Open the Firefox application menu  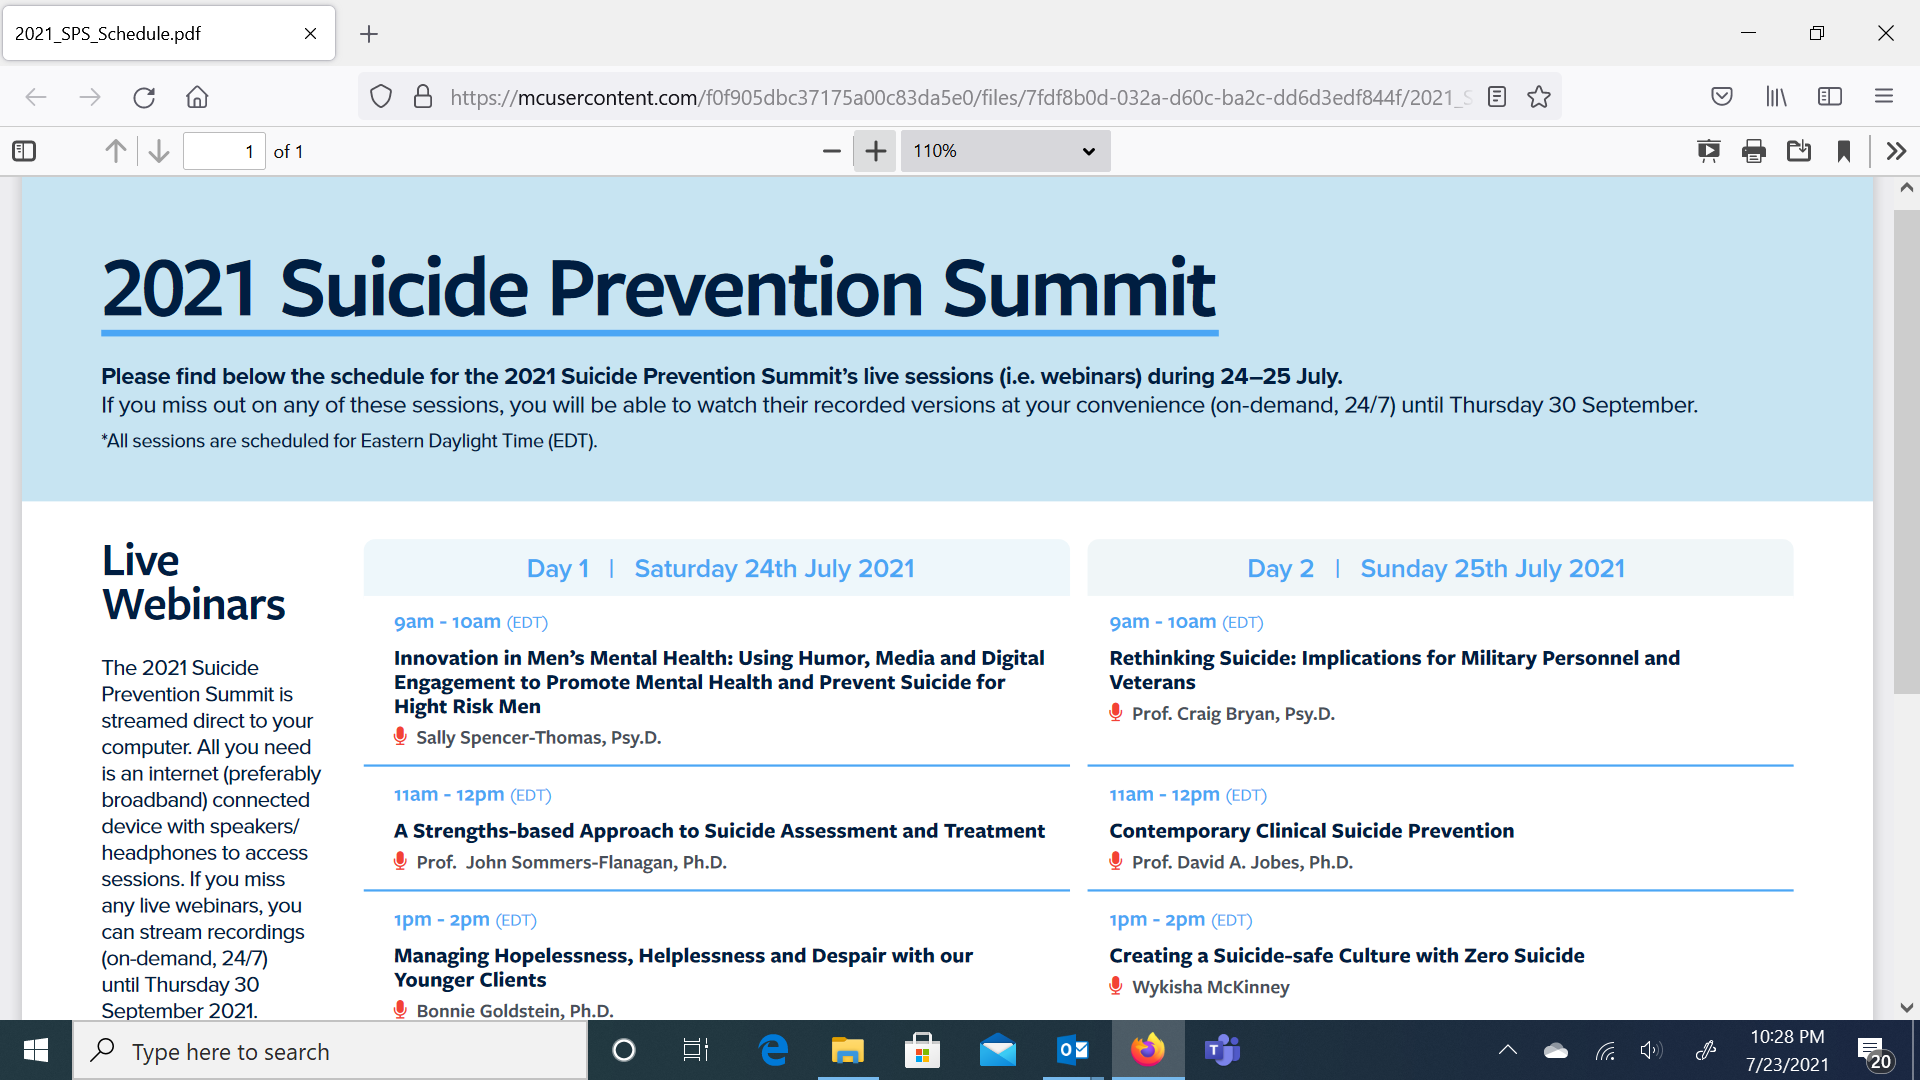(x=1884, y=97)
